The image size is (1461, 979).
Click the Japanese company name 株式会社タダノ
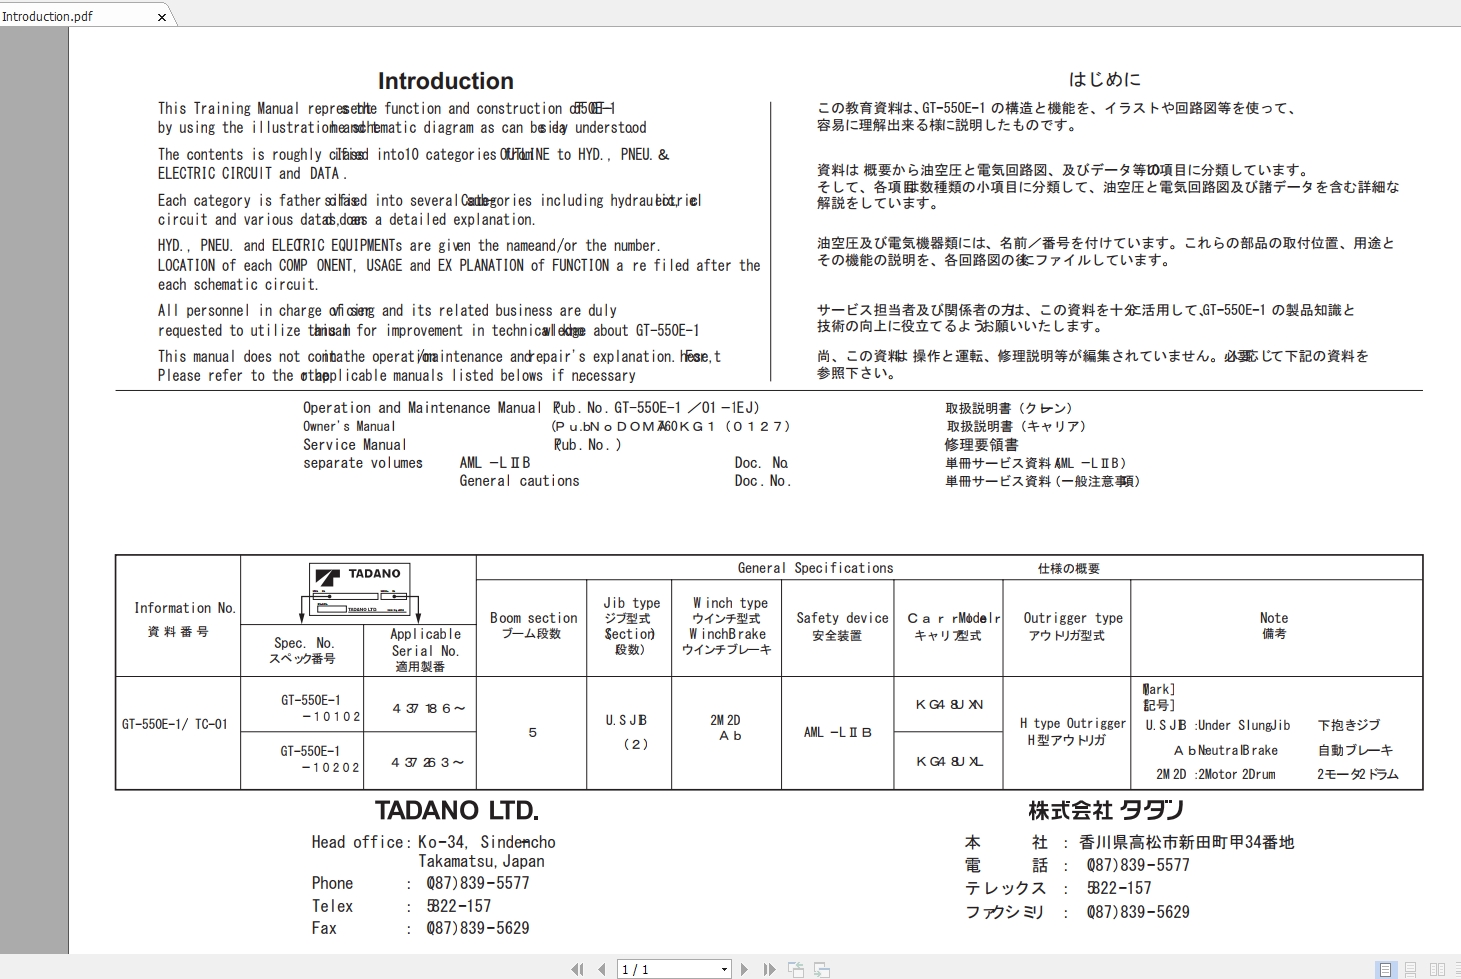(x=1106, y=810)
